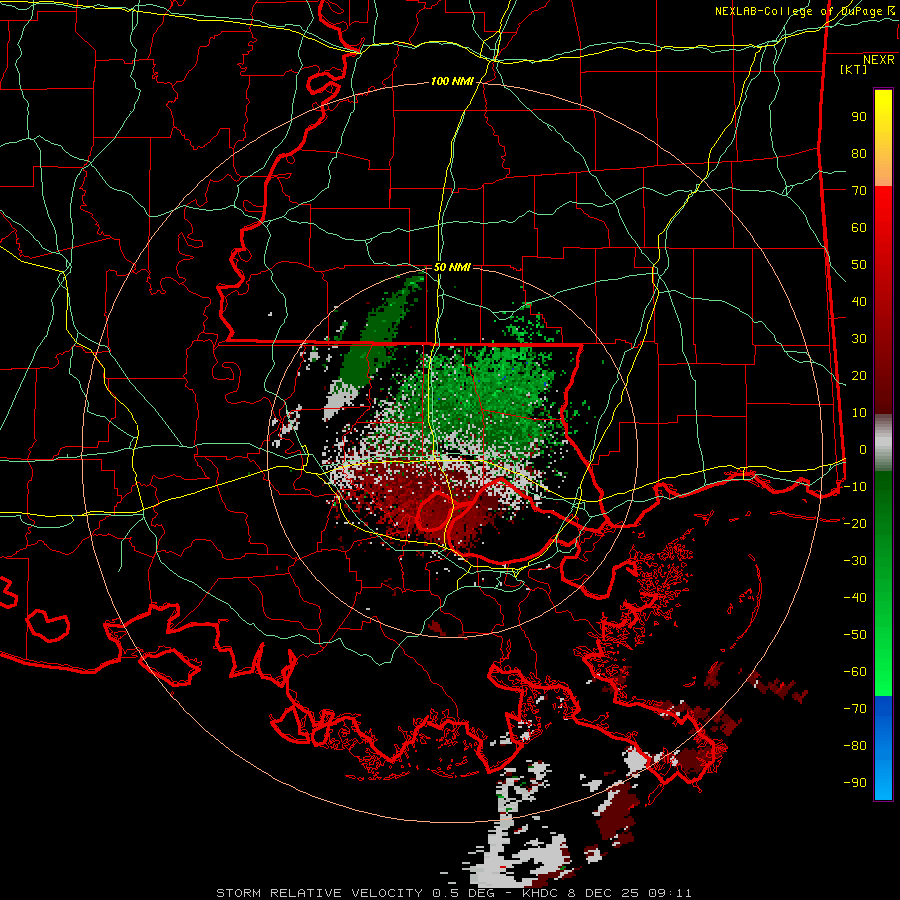The height and width of the screenshot is (900, 900).
Task: Click the -80 knot scale label
Action: pyautogui.click(x=855, y=746)
